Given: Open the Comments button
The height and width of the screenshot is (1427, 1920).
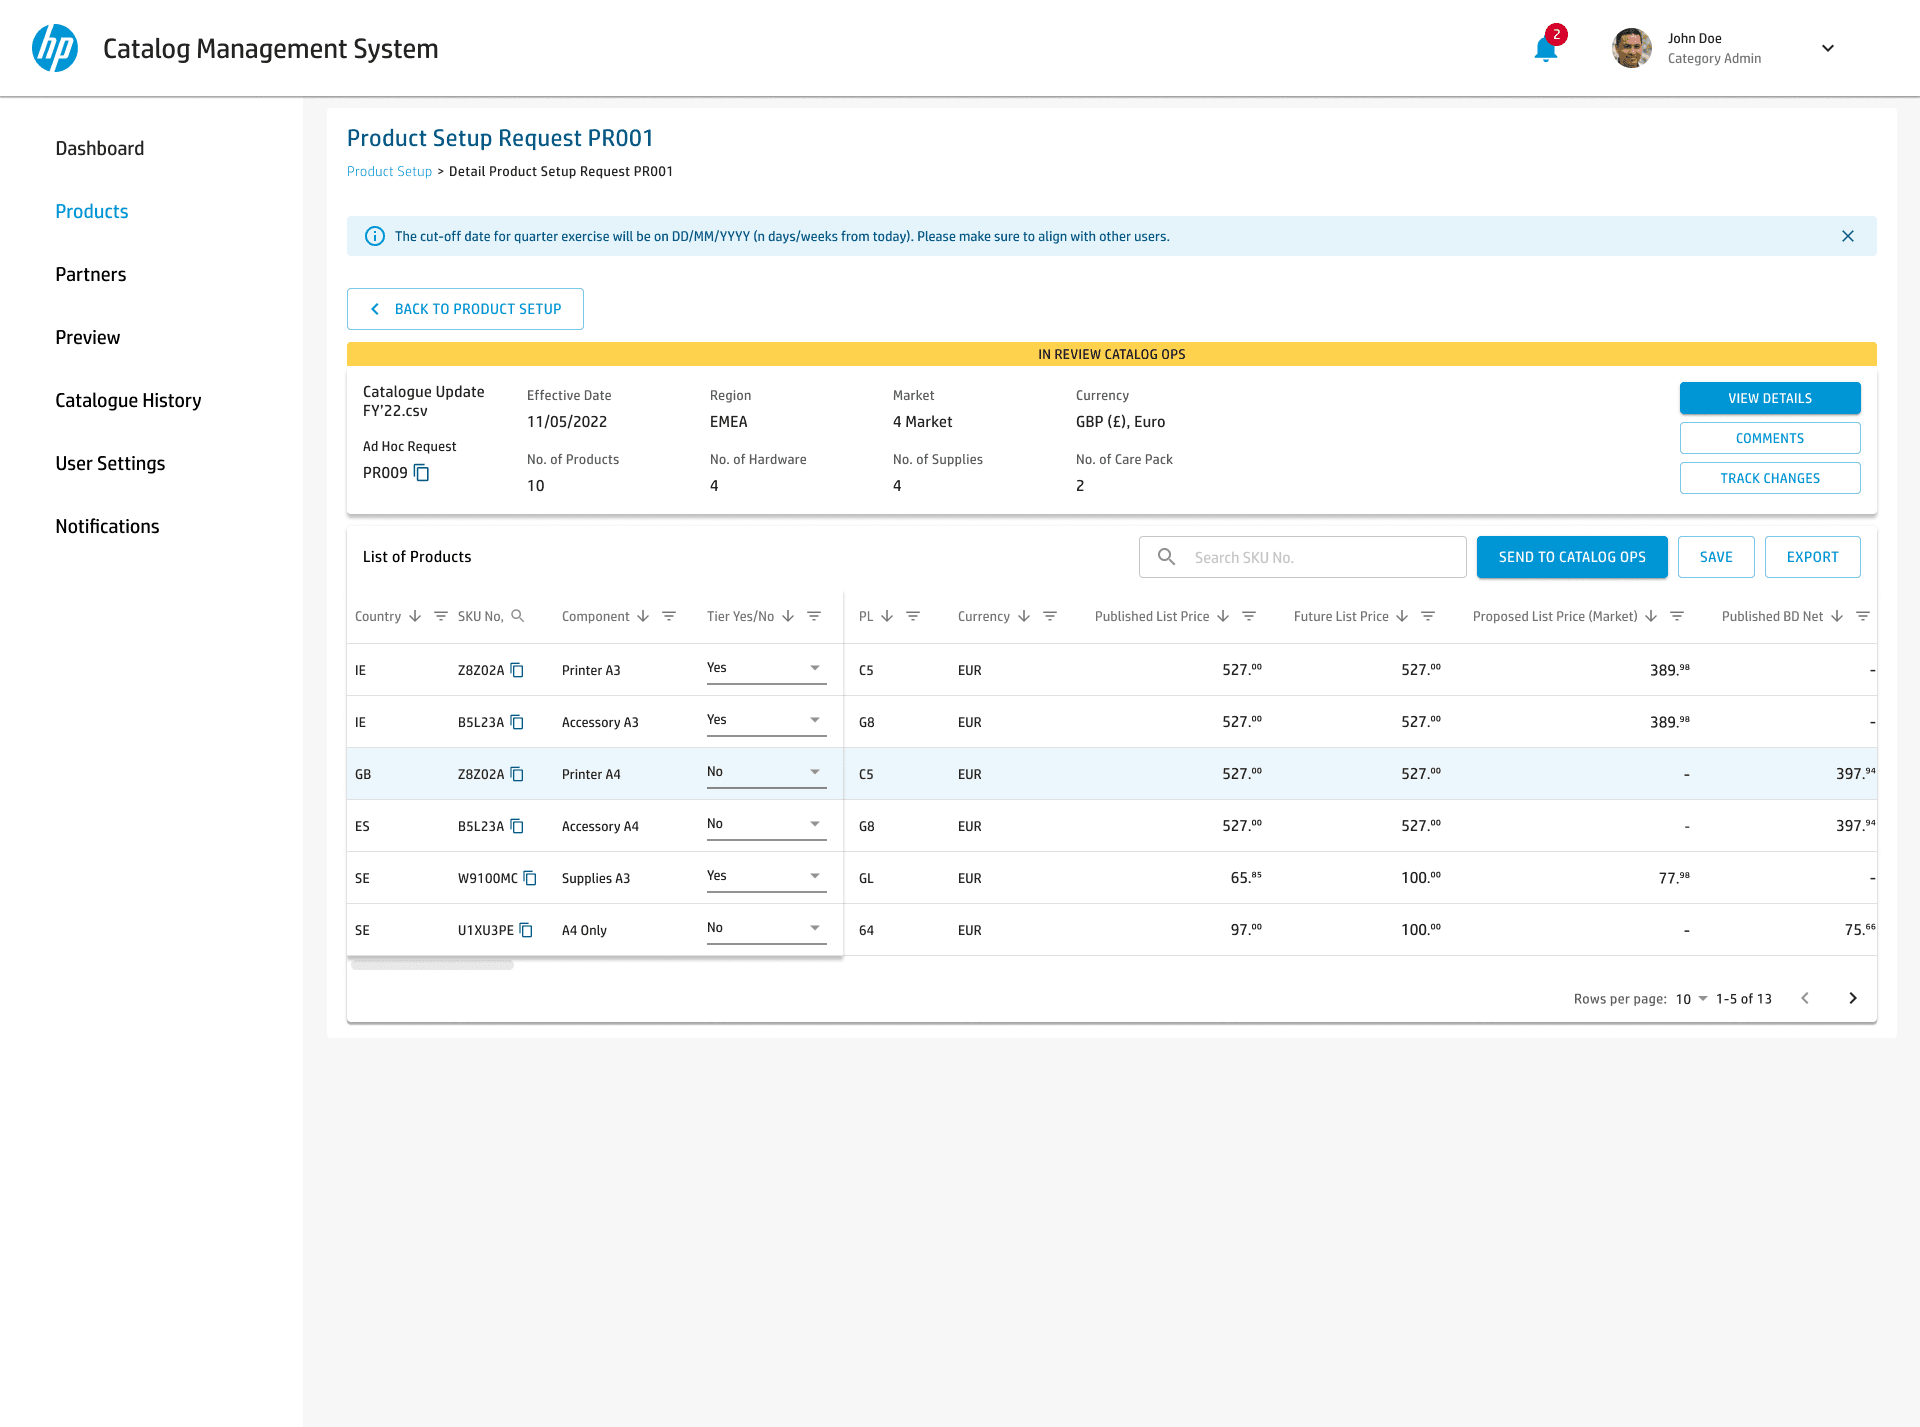Looking at the screenshot, I should 1770,438.
